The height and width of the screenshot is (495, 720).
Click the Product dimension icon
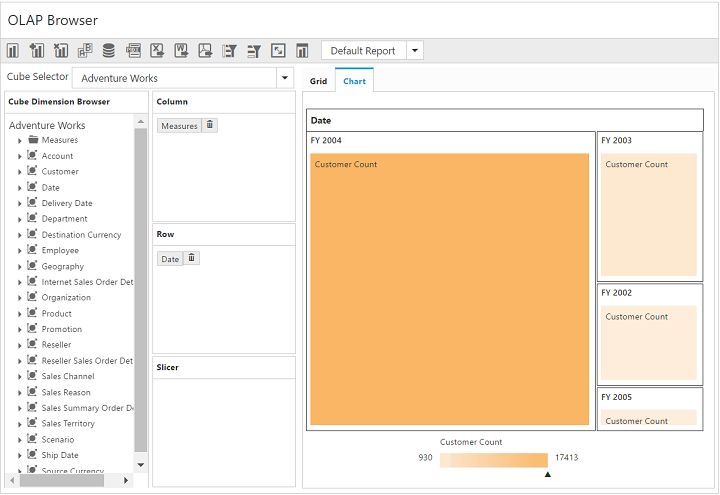point(32,313)
